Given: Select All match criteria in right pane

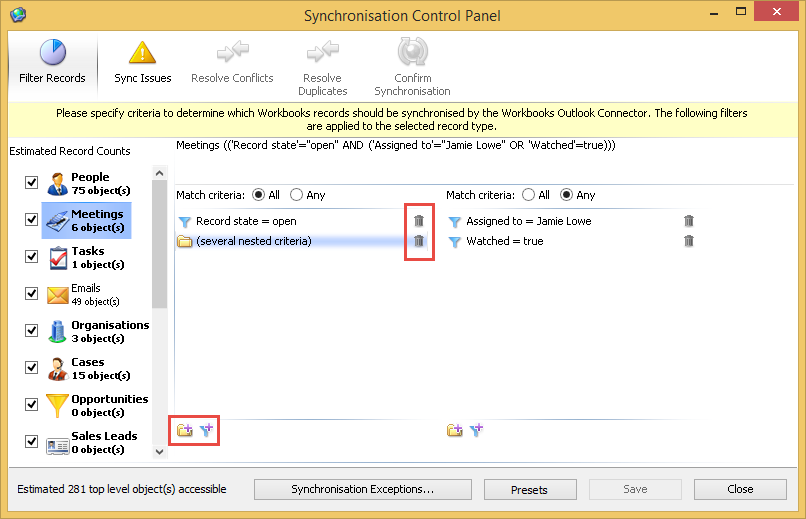Looking at the screenshot, I should tap(528, 195).
